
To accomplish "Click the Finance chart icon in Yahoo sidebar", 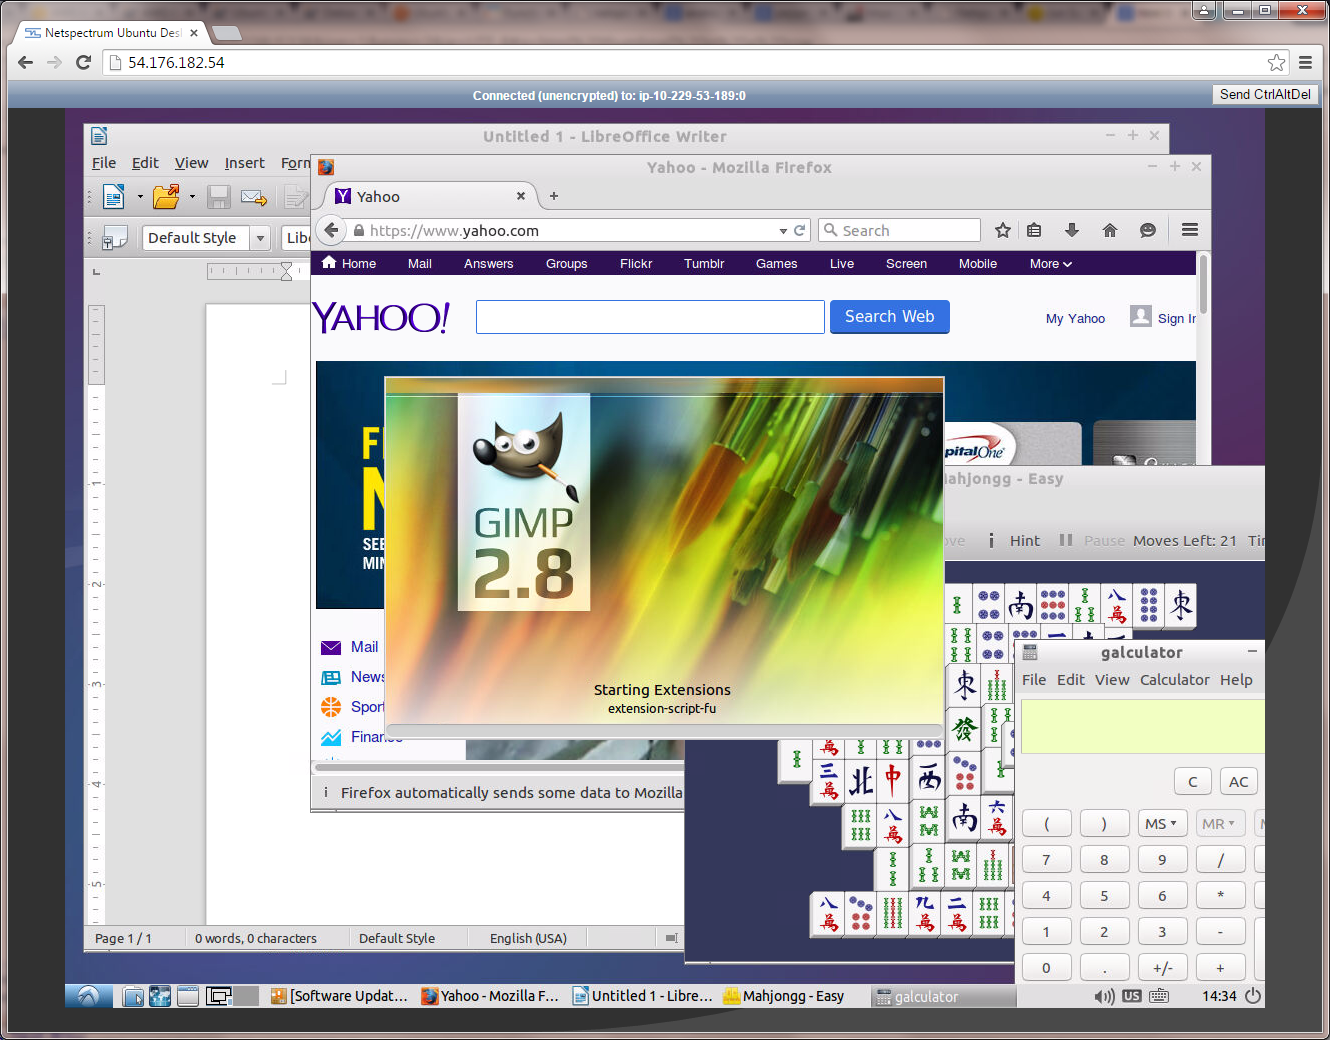I will [331, 738].
